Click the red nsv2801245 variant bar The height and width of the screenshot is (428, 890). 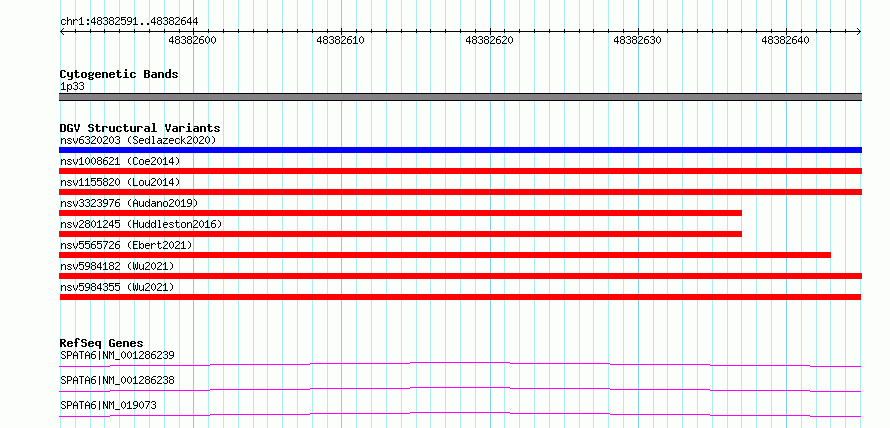pos(401,234)
